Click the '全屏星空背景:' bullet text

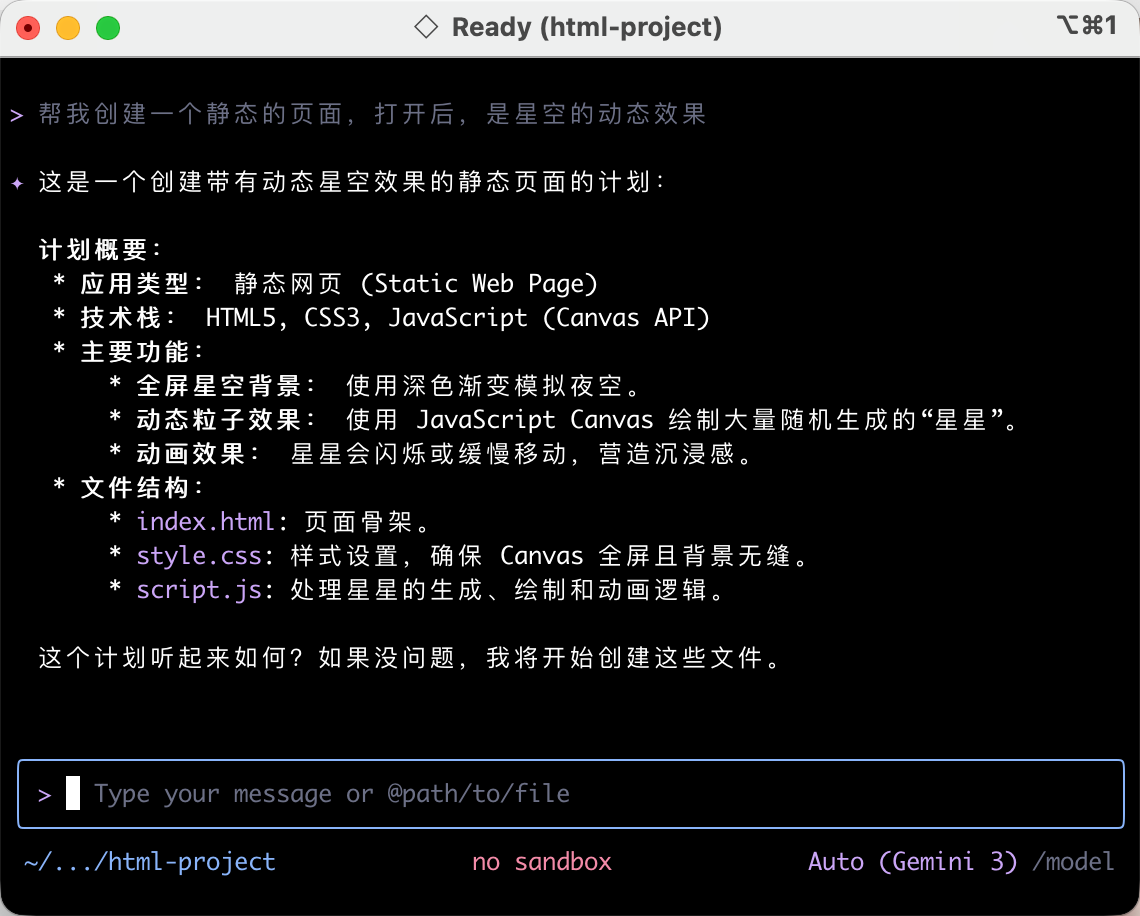click(x=225, y=386)
